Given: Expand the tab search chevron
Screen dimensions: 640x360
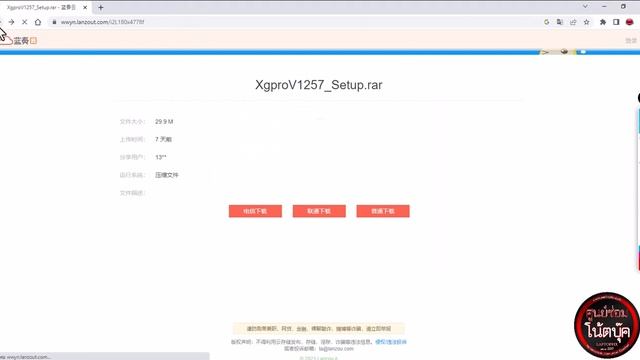Looking at the screenshot, I should click(x=585, y=7).
